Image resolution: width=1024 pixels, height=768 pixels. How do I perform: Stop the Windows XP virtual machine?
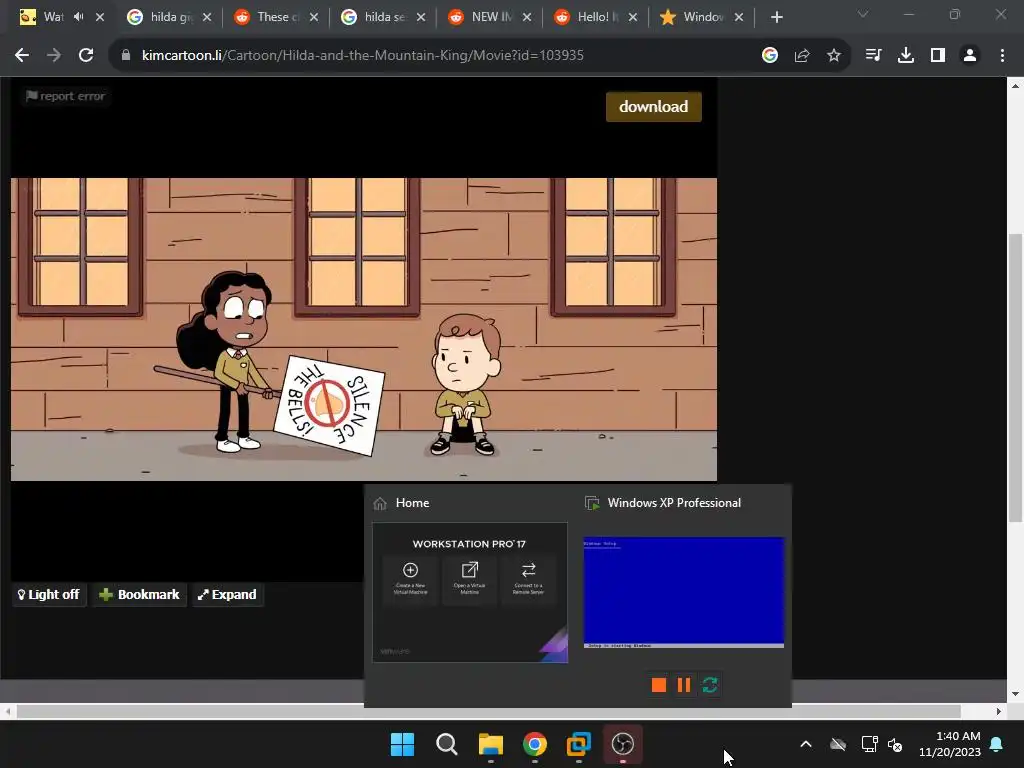click(x=659, y=685)
